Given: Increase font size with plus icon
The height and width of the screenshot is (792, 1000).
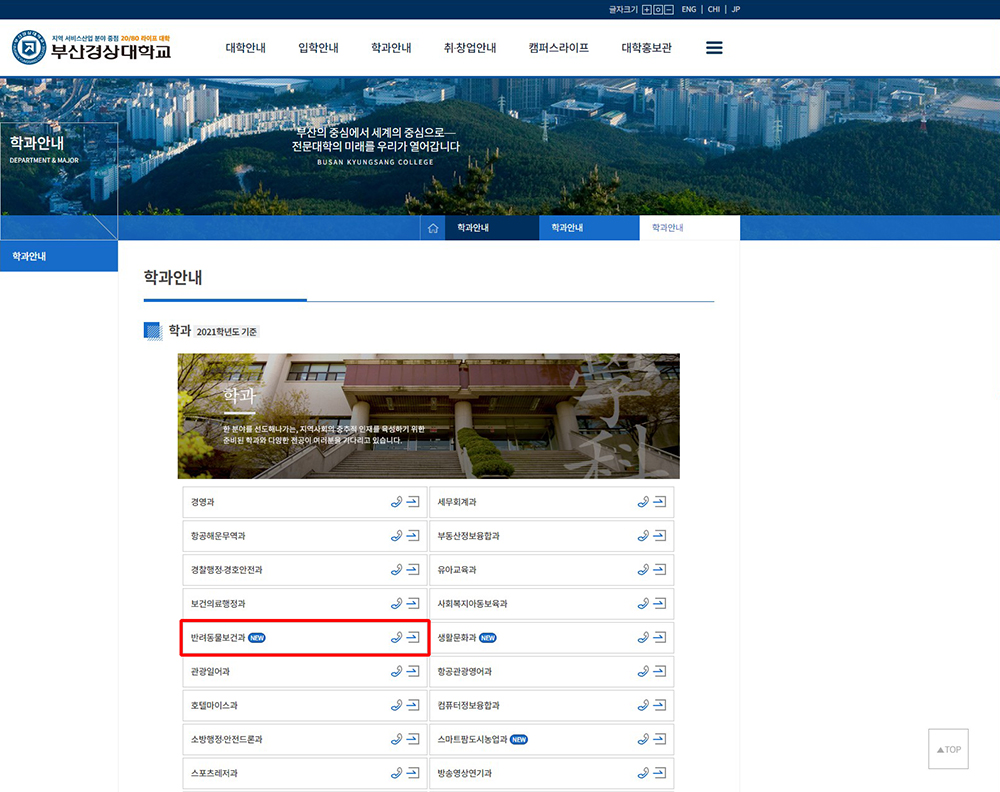Looking at the screenshot, I should coord(647,10).
